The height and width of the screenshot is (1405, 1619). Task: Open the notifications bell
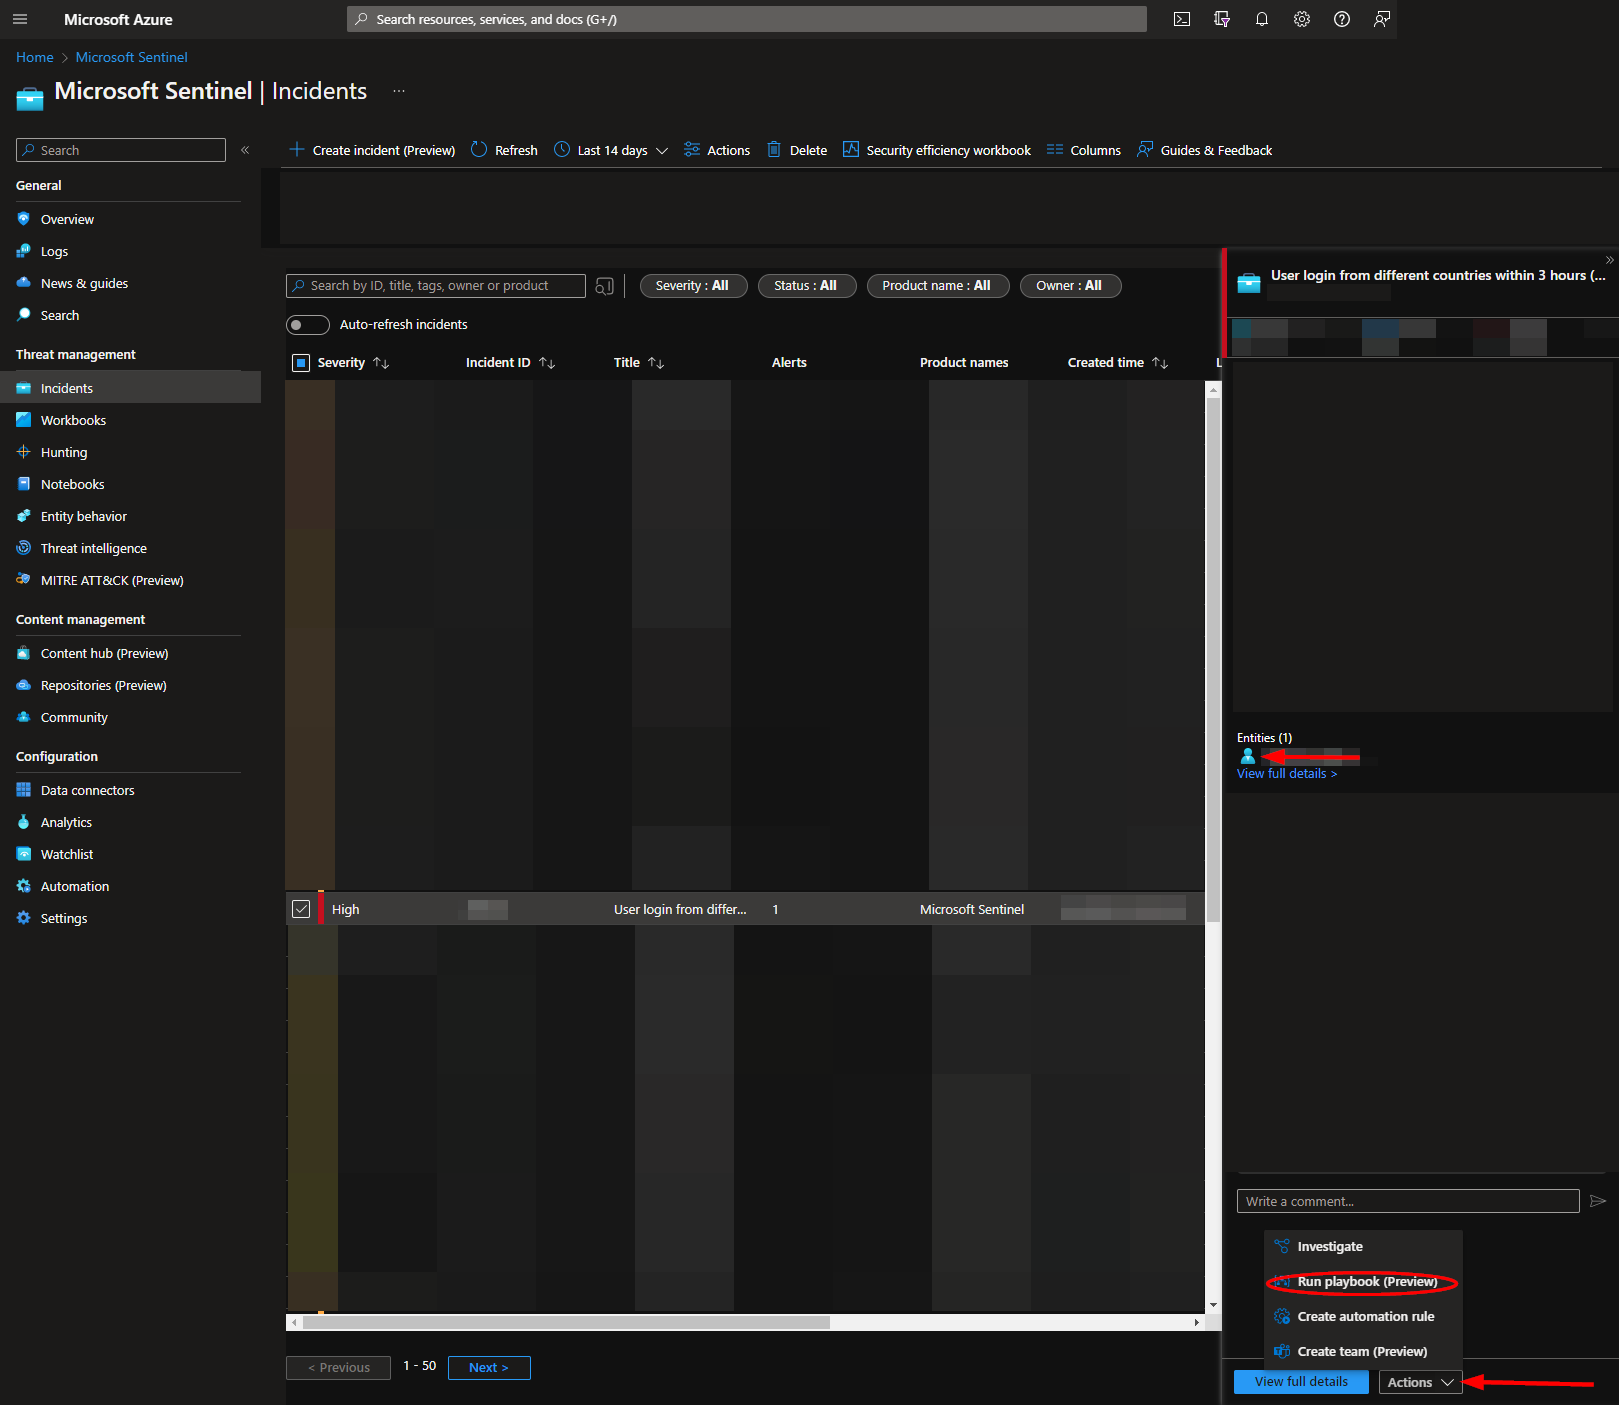point(1262,19)
